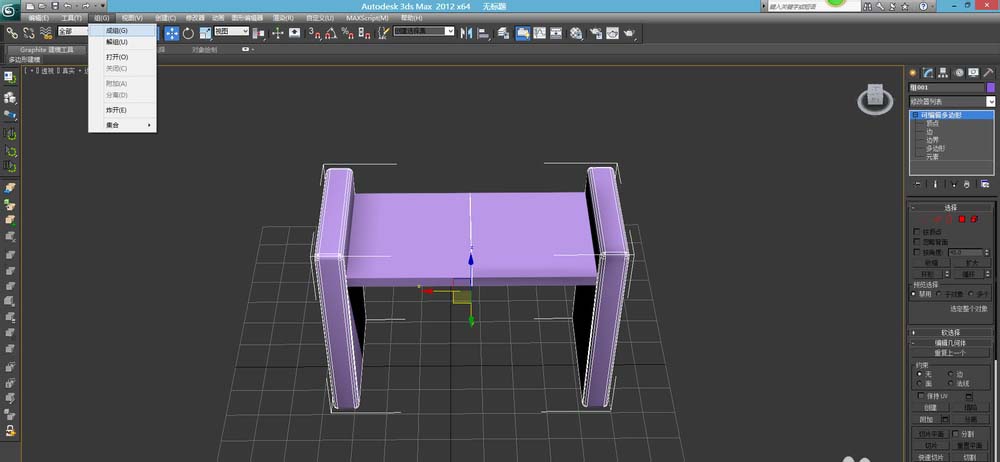
Task: Open the 全部 selection filter dropdown
Action: (x=73, y=31)
